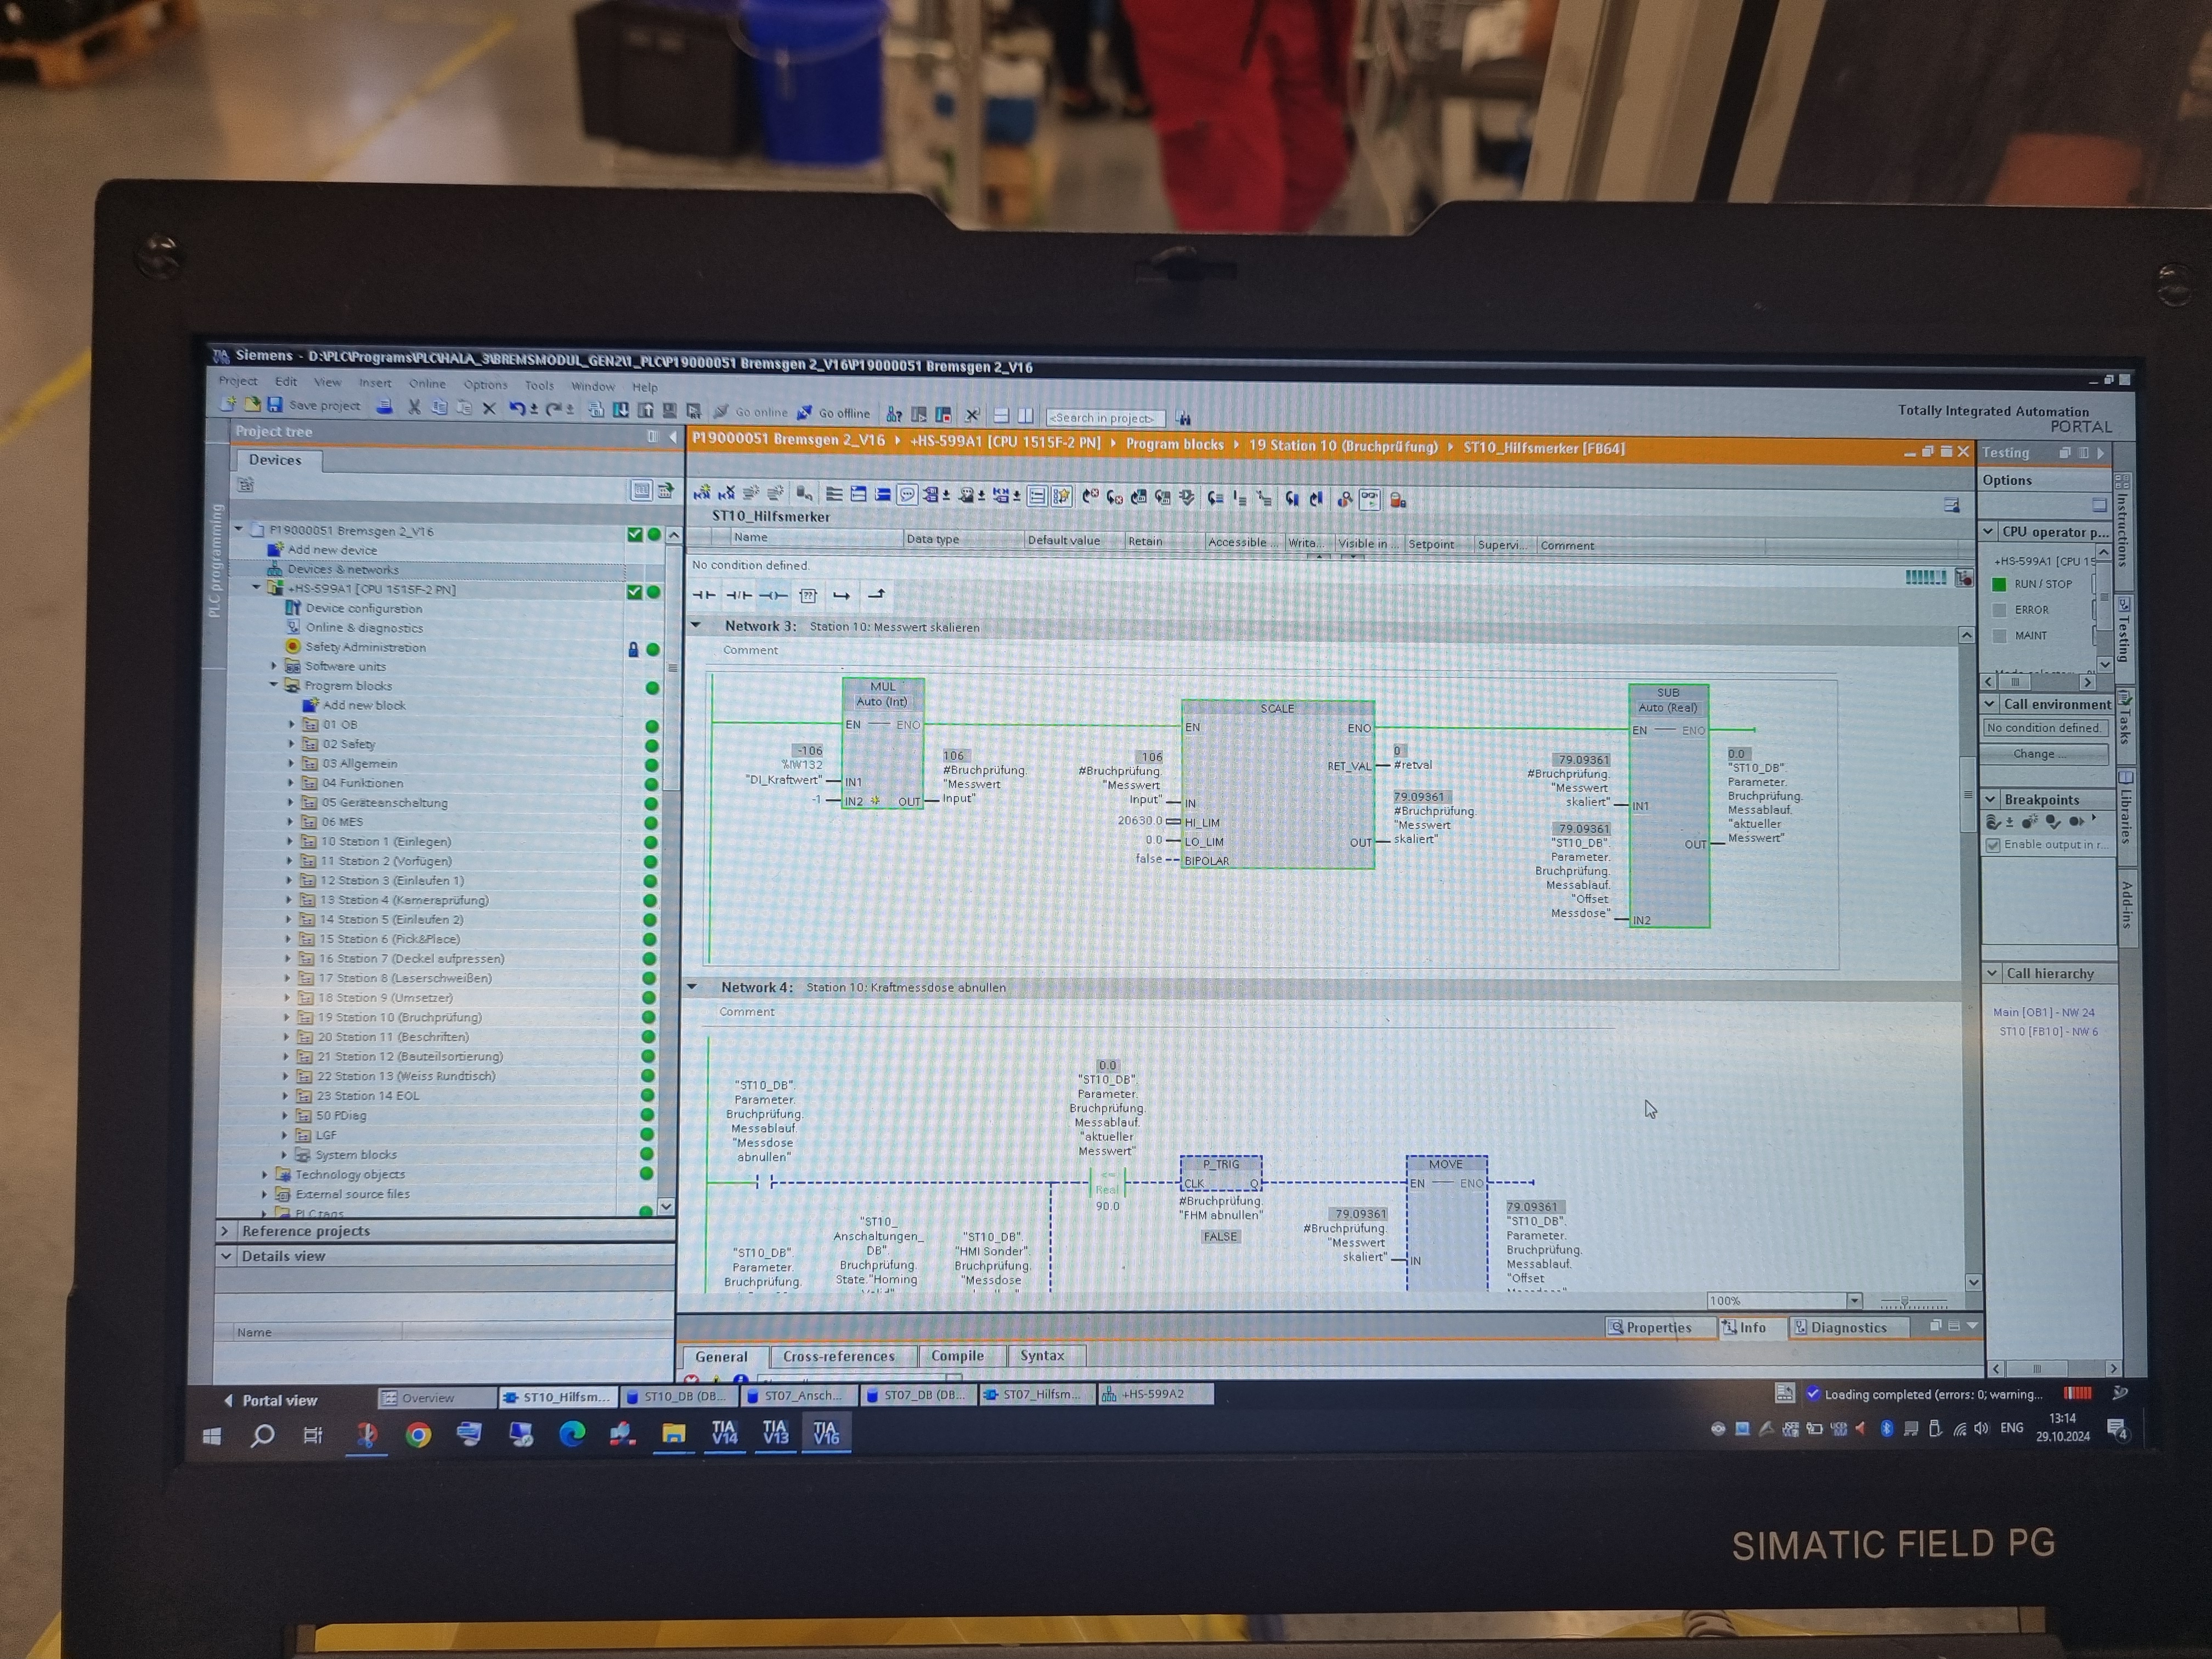The height and width of the screenshot is (1659, 2212).
Task: Click the MAINT status indicator
Action: [2000, 636]
